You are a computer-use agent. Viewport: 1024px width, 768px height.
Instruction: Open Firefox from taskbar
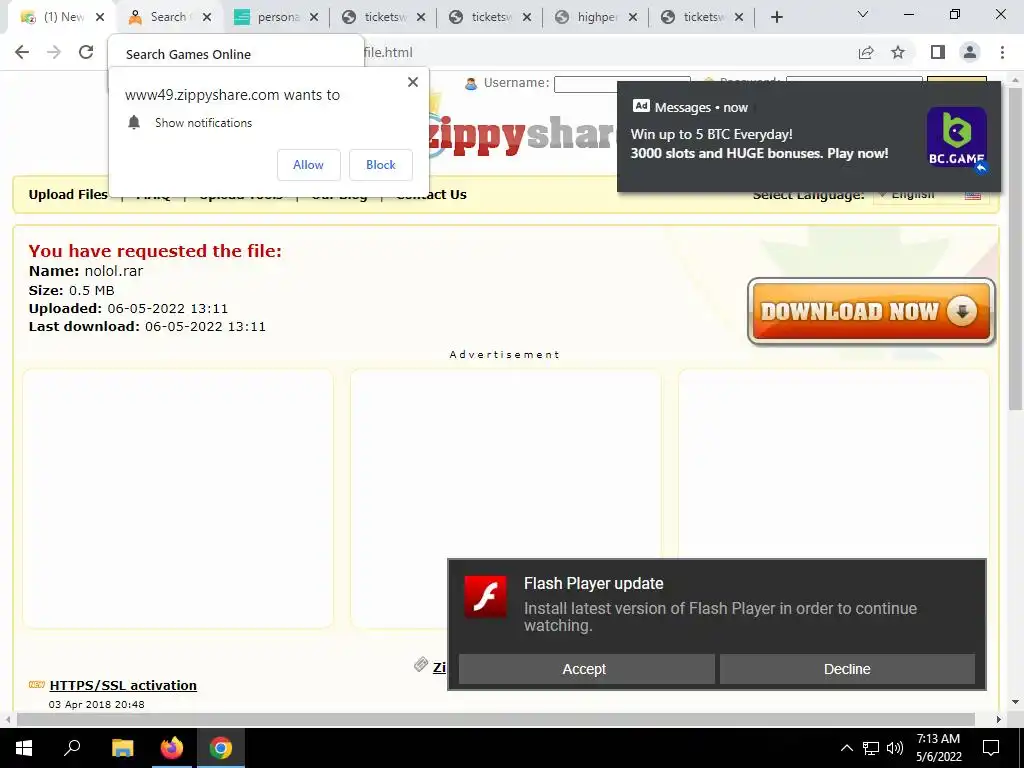(x=172, y=748)
